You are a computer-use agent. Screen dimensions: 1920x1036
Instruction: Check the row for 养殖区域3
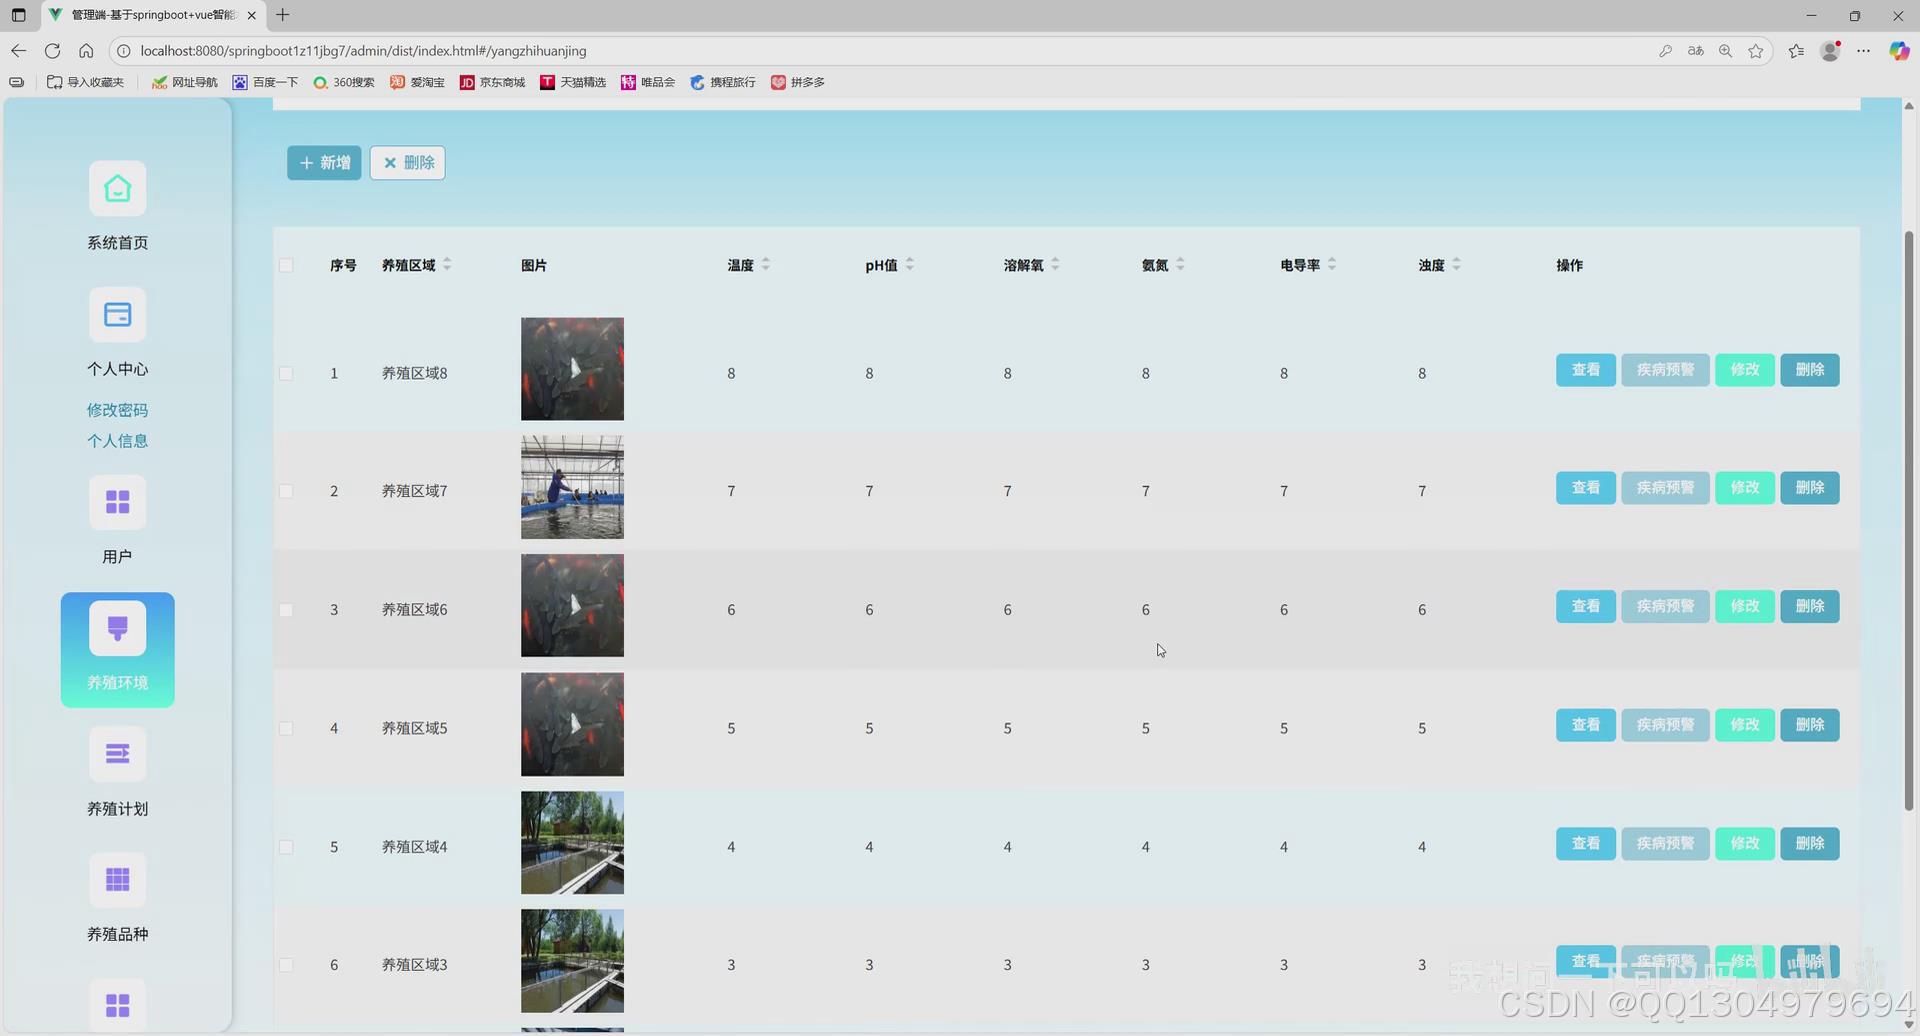[x=286, y=965]
